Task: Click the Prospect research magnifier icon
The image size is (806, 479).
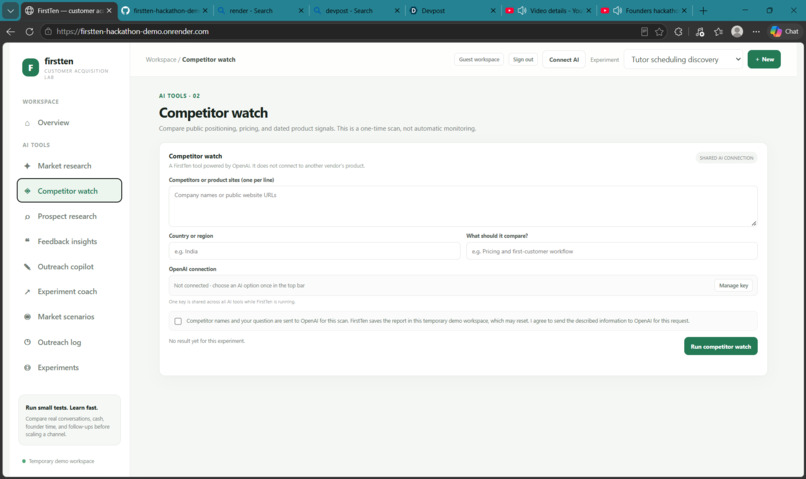Action: (x=27, y=217)
